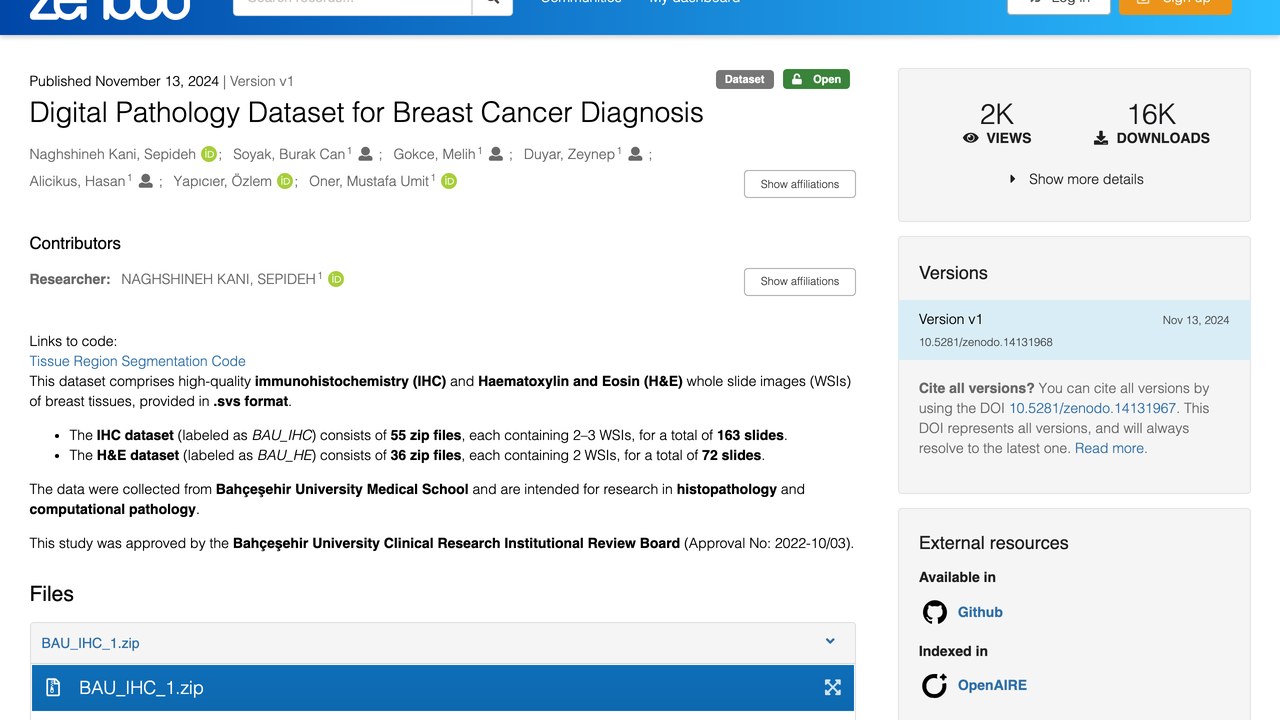Open Sepideh Naghshineh Kani's ORCID icon in authors
The image size is (1280, 720).
[209, 154]
